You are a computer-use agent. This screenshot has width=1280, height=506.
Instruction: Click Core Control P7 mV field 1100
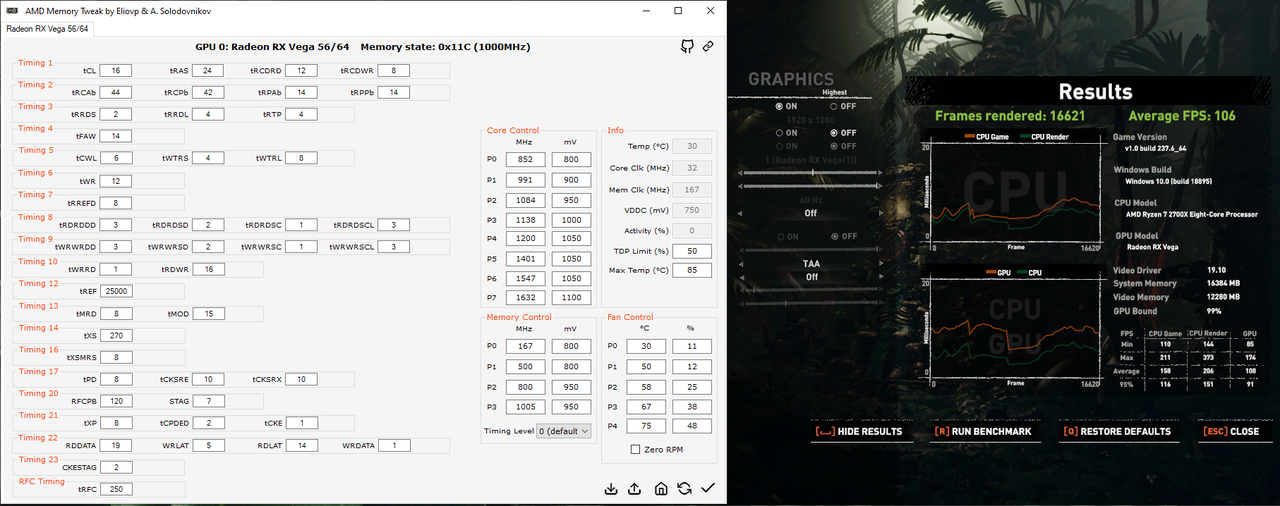tap(571, 298)
